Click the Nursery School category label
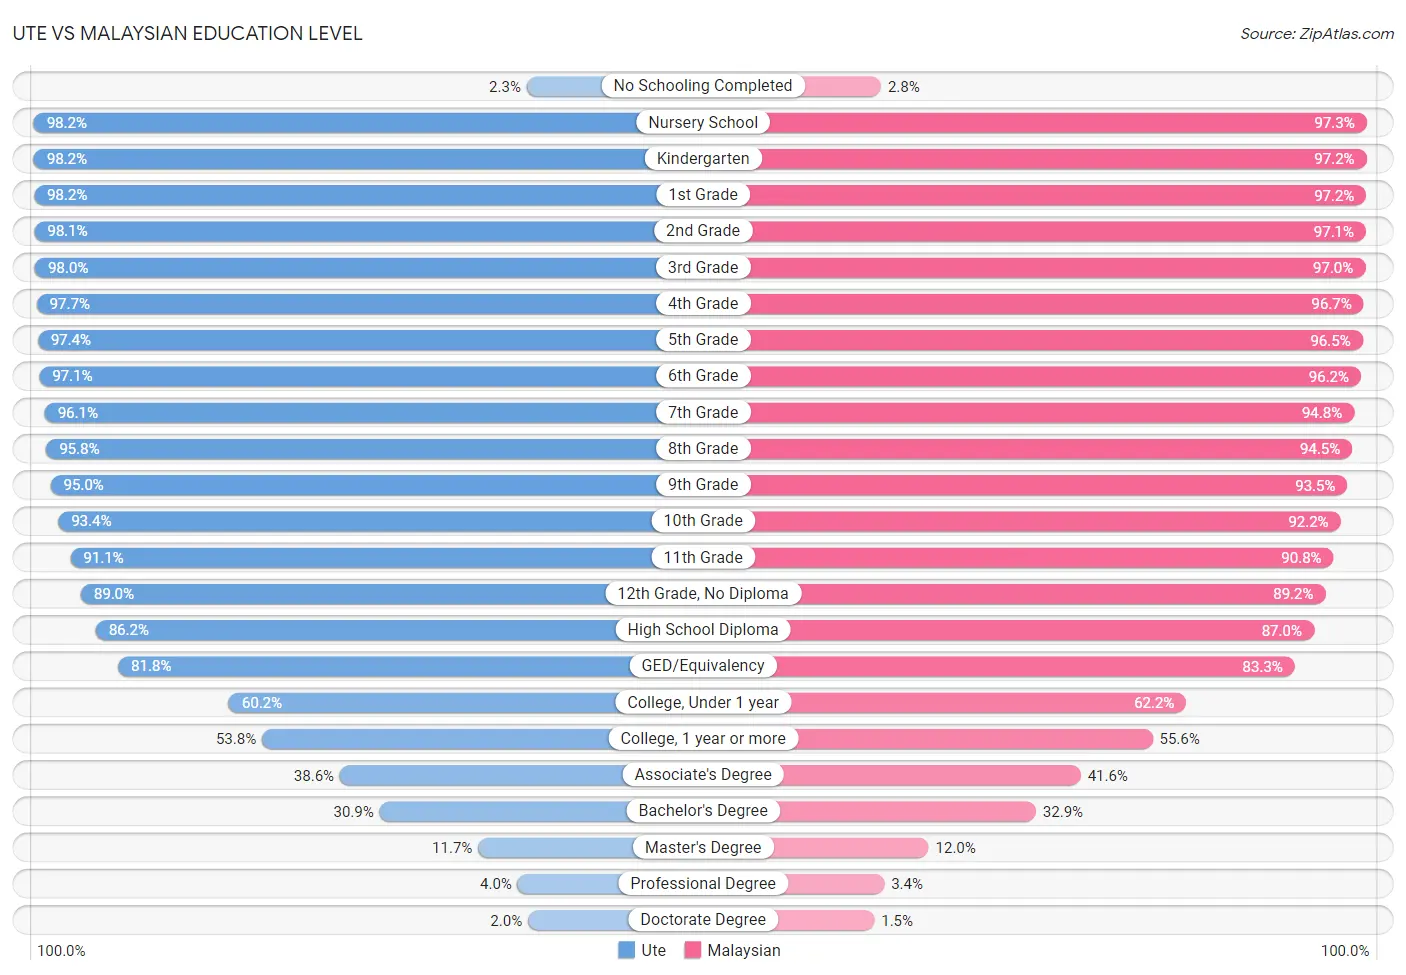This screenshot has height=975, width=1406. tap(703, 122)
